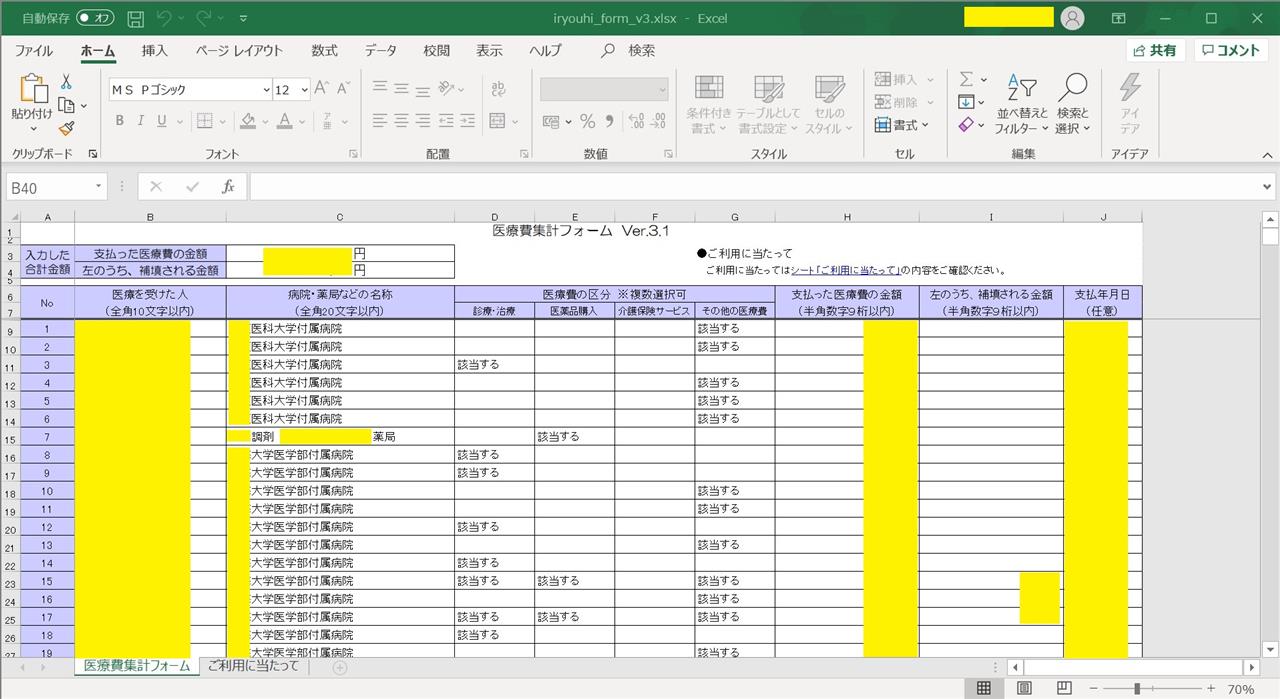Image resolution: width=1280 pixels, height=699 pixels.
Task: Toggle Underline formatting
Action: [162, 121]
